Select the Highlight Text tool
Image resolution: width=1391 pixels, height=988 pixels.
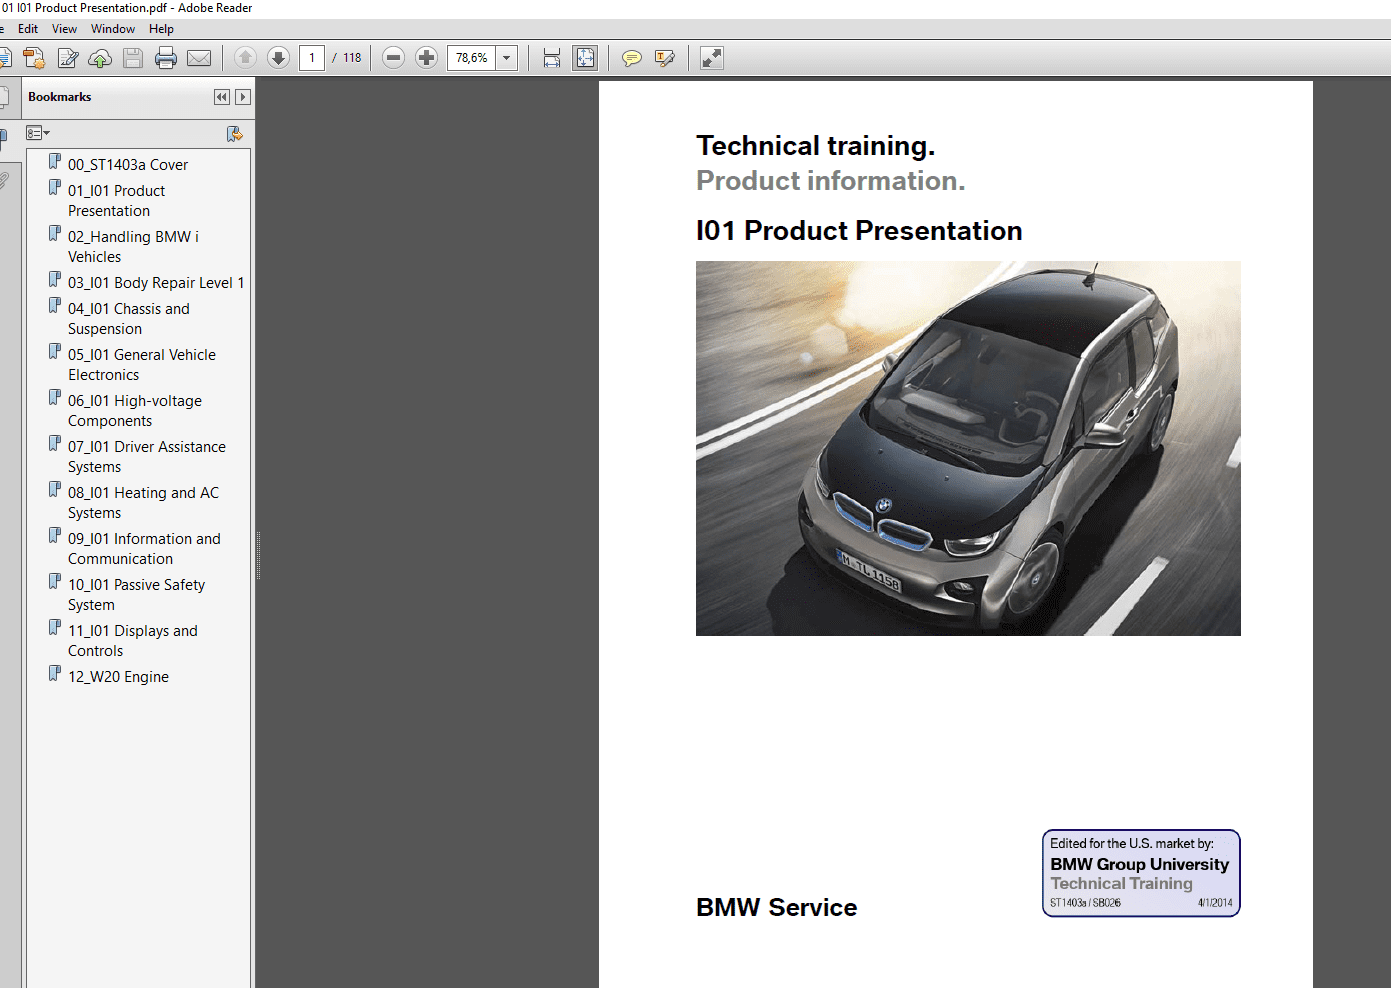click(x=664, y=58)
